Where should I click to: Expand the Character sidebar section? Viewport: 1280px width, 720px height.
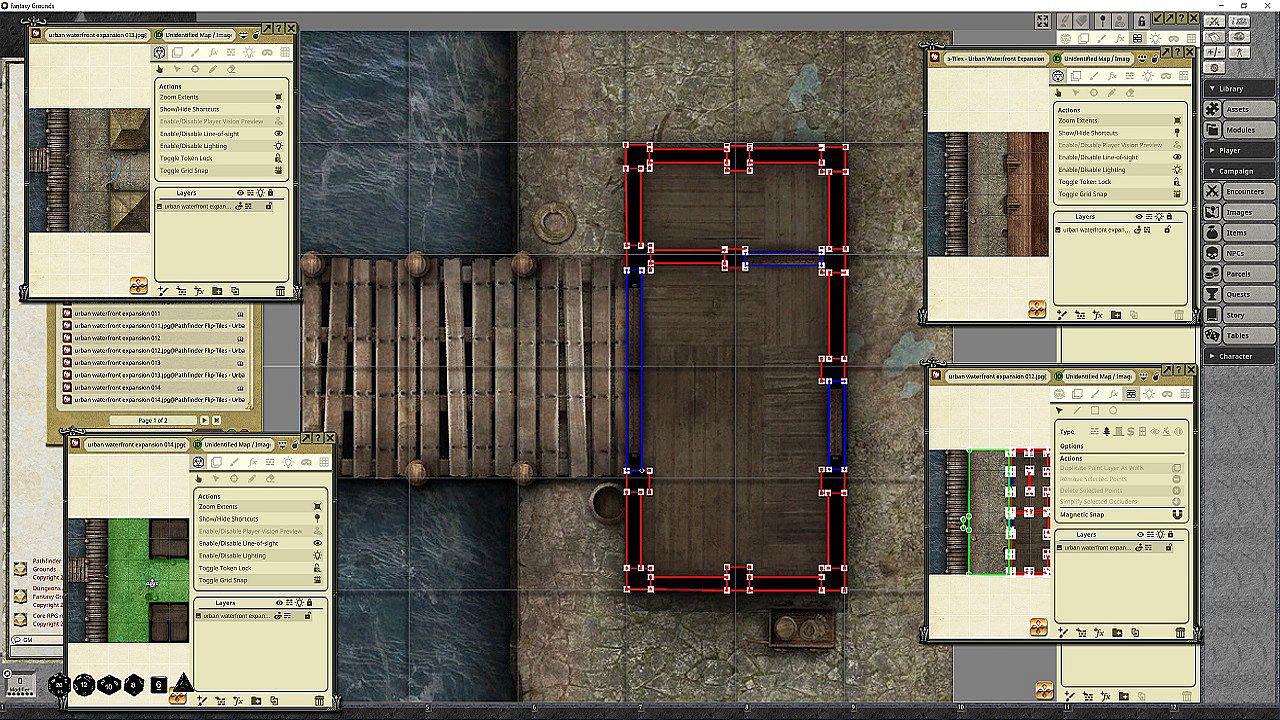(1239, 356)
